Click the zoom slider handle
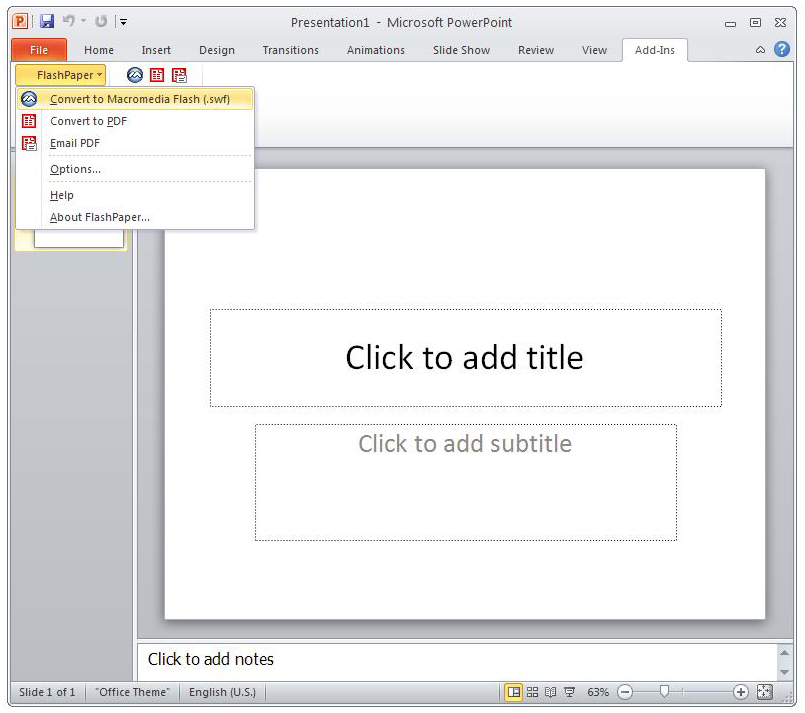The width and height of the screenshot is (805, 713). [x=664, y=691]
